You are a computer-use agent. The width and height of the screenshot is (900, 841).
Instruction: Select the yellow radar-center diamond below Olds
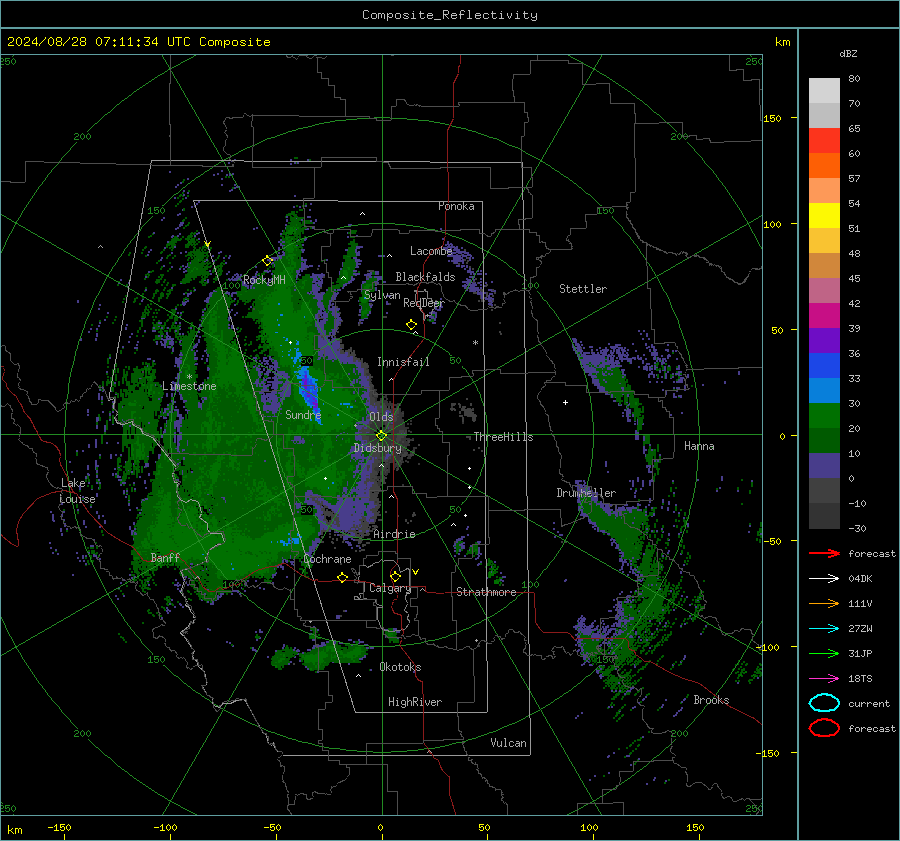click(381, 436)
